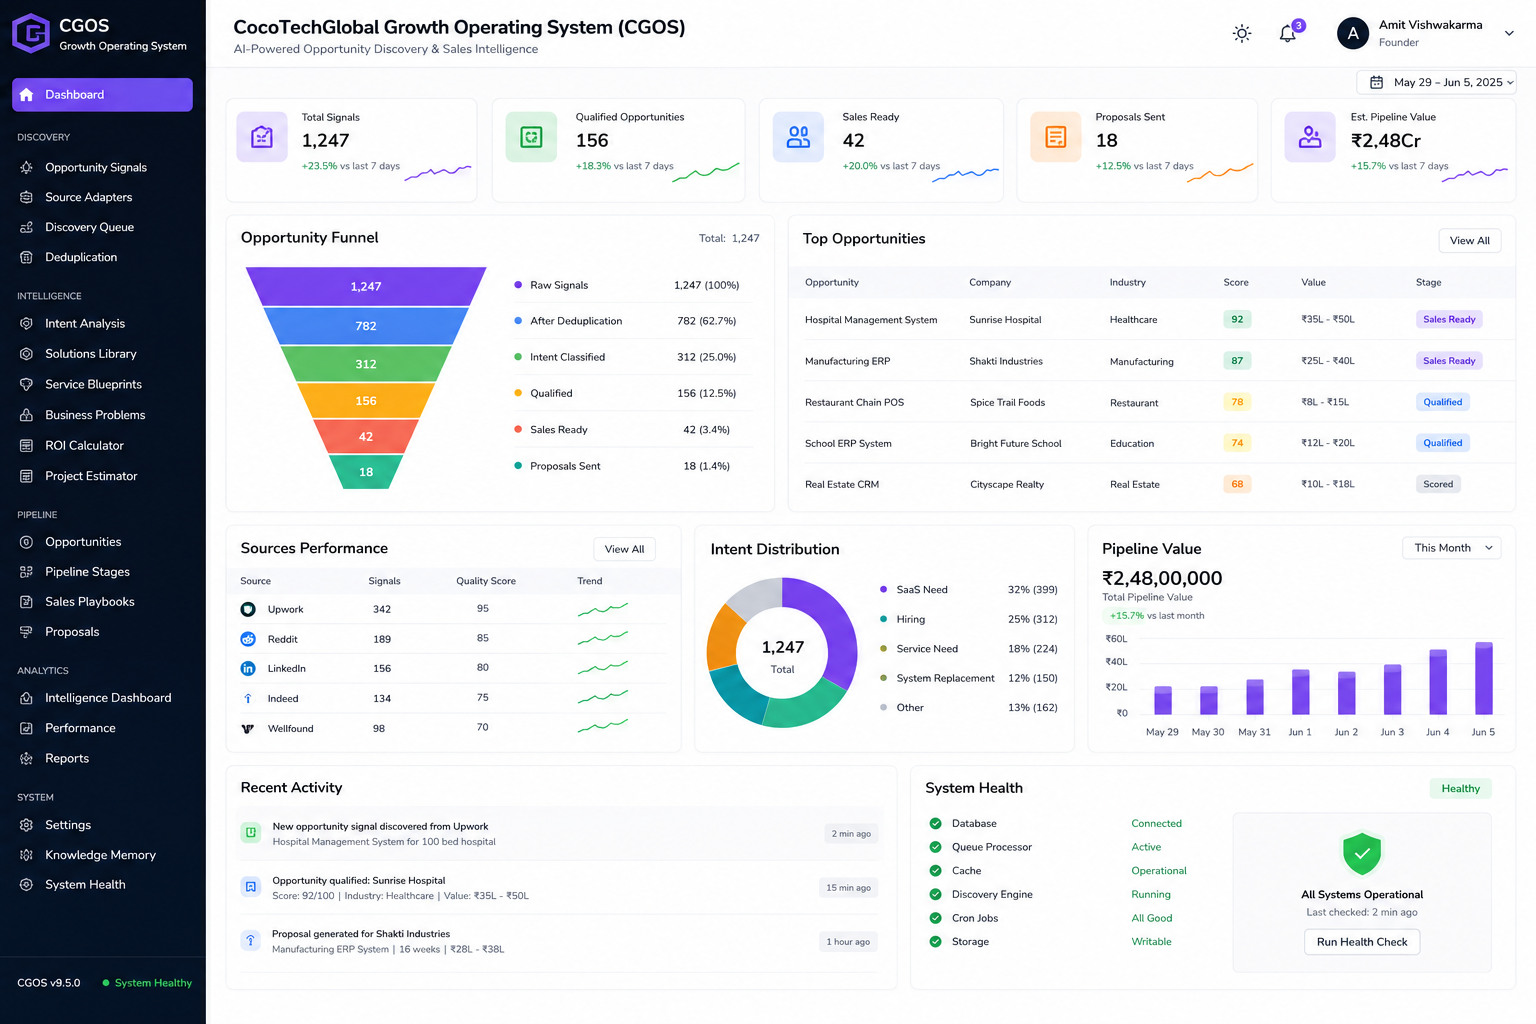The width and height of the screenshot is (1536, 1024).
Task: Click the new opportunity signal activity icon
Action: pos(251,833)
